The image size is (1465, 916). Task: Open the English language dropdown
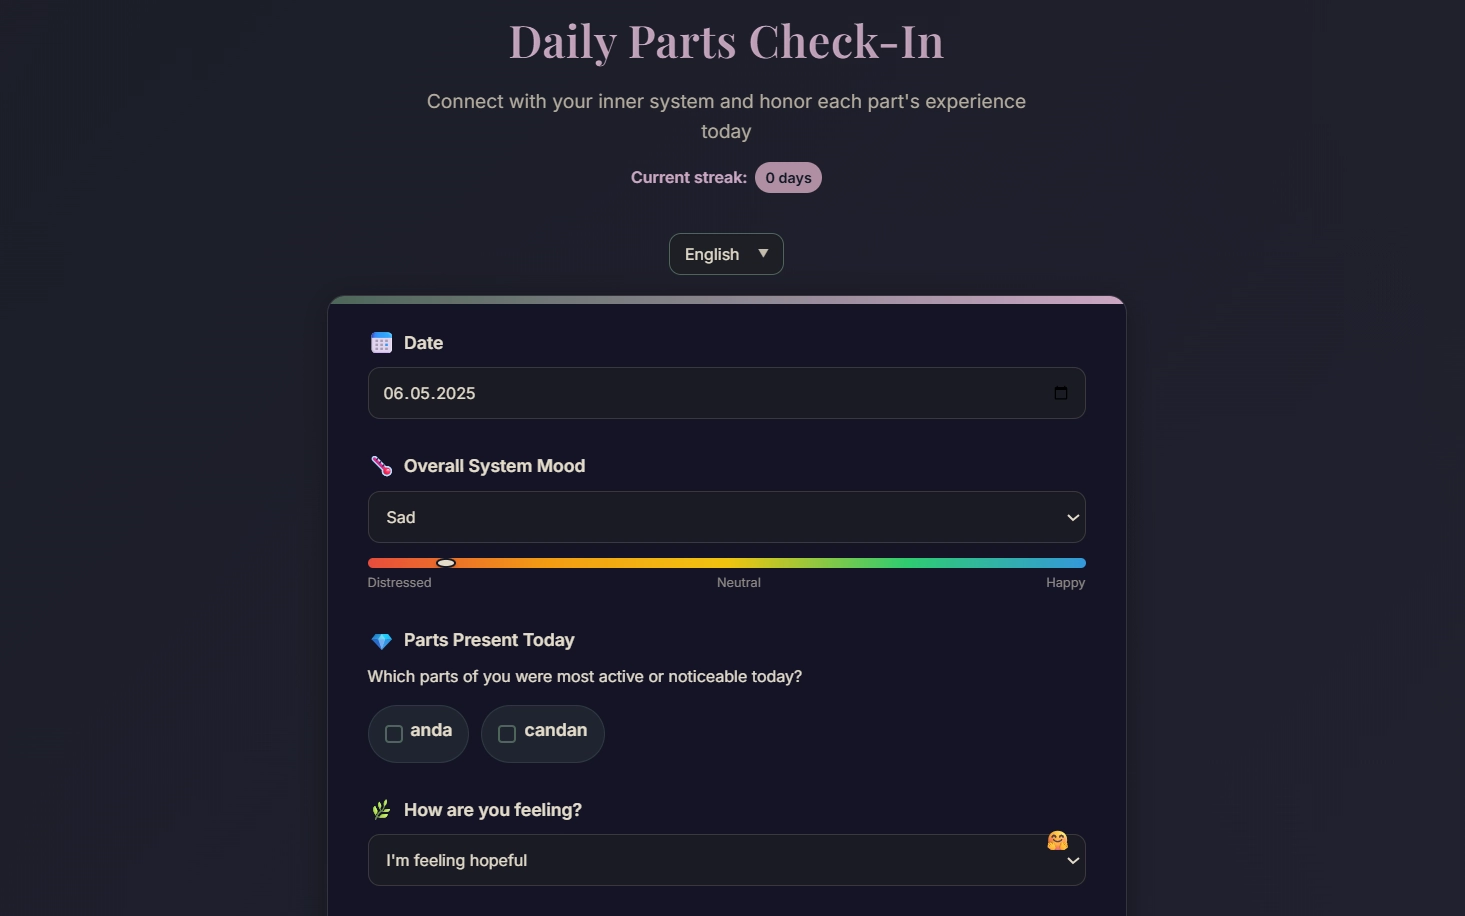pyautogui.click(x=726, y=254)
